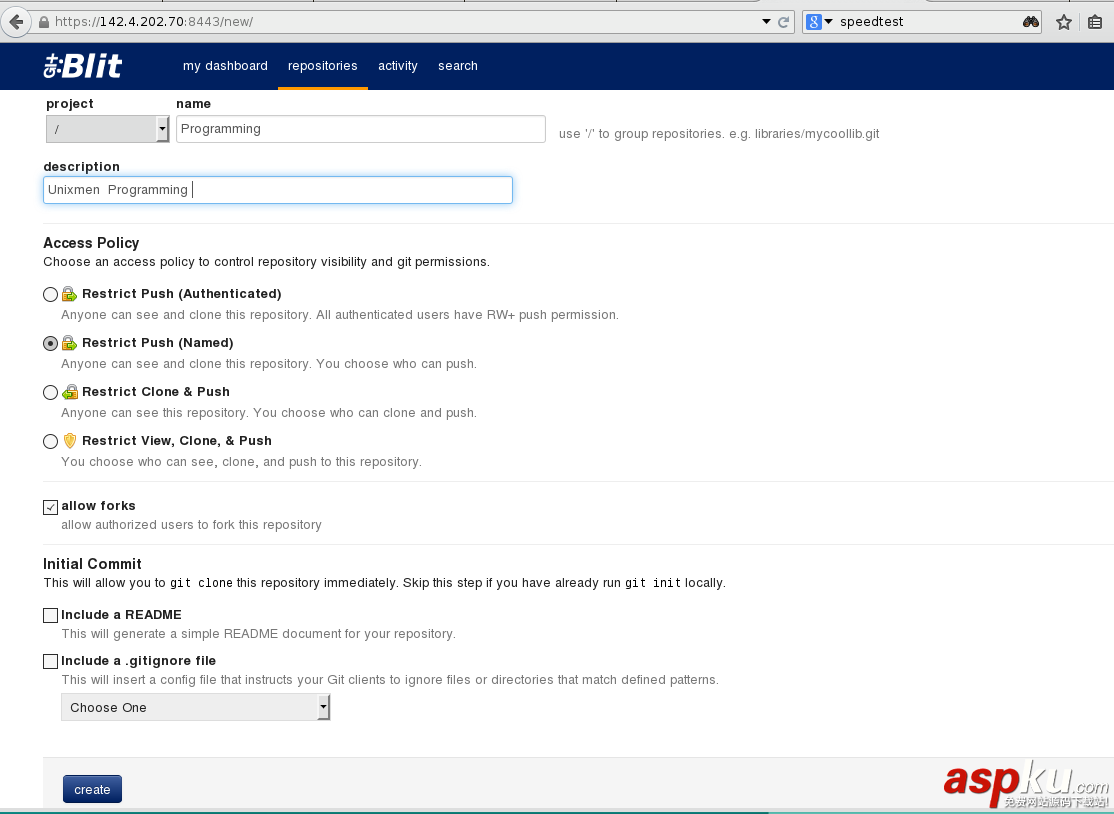Image resolution: width=1114 pixels, height=814 pixels.
Task: Enable Include a .gitignore file checkbox
Action: tap(50, 661)
